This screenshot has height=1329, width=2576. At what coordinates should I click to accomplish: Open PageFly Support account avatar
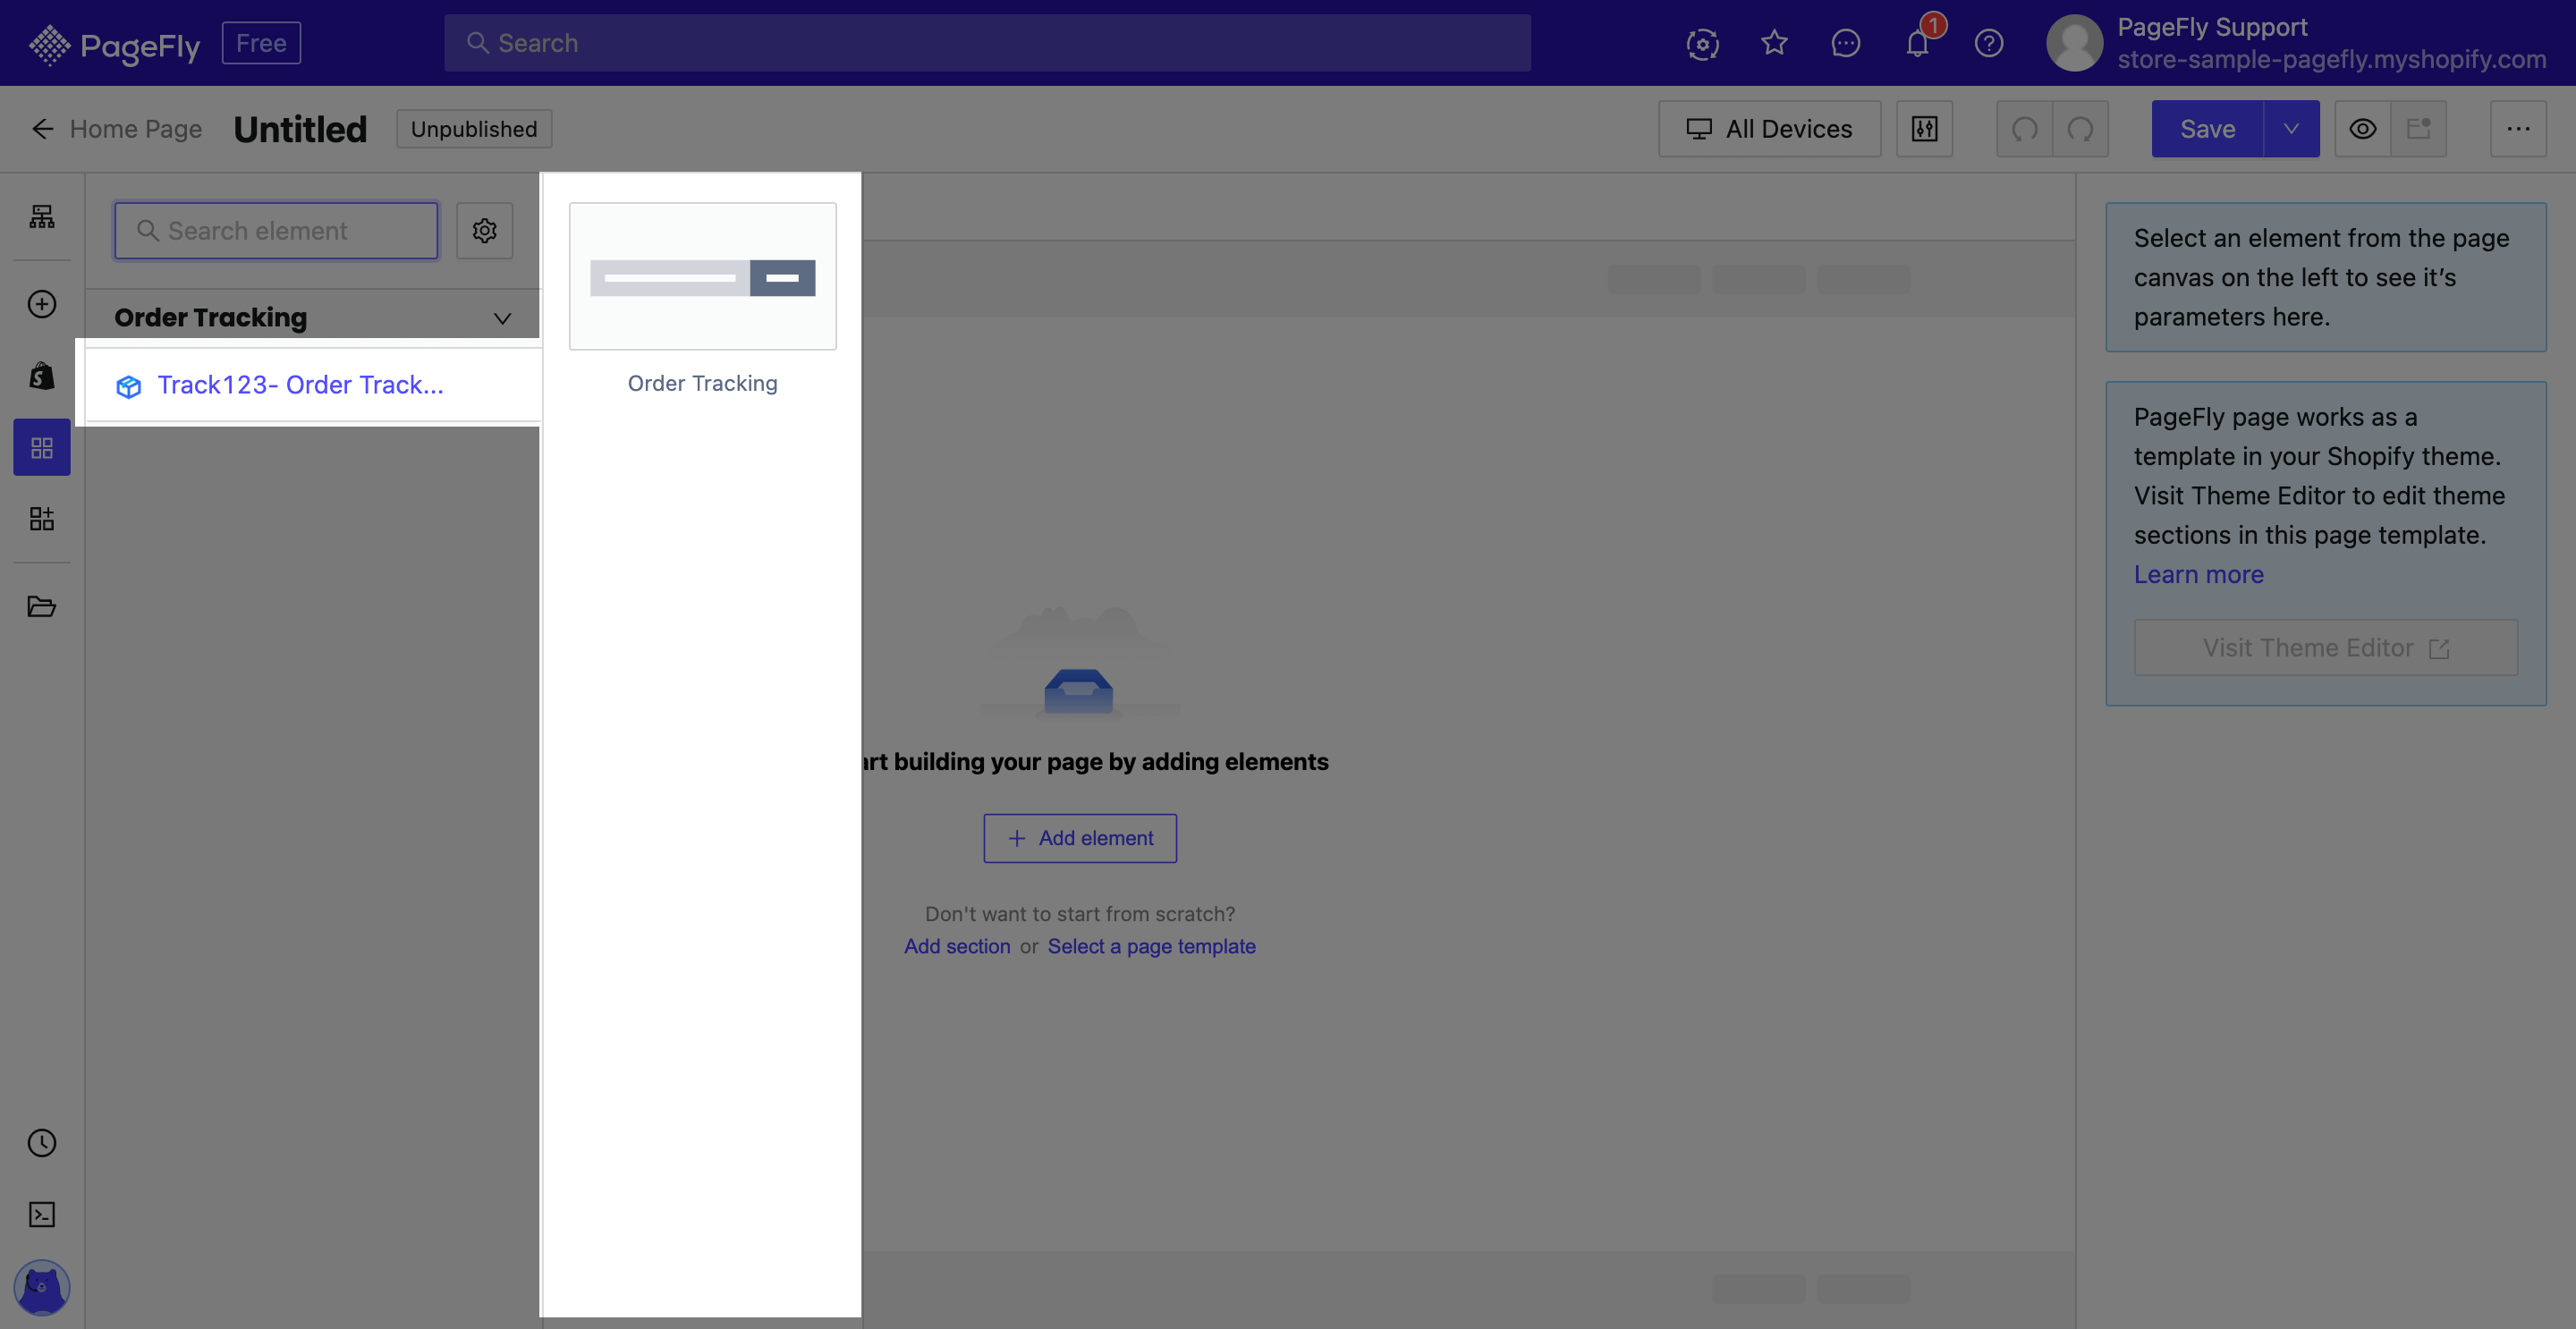pos(2074,43)
